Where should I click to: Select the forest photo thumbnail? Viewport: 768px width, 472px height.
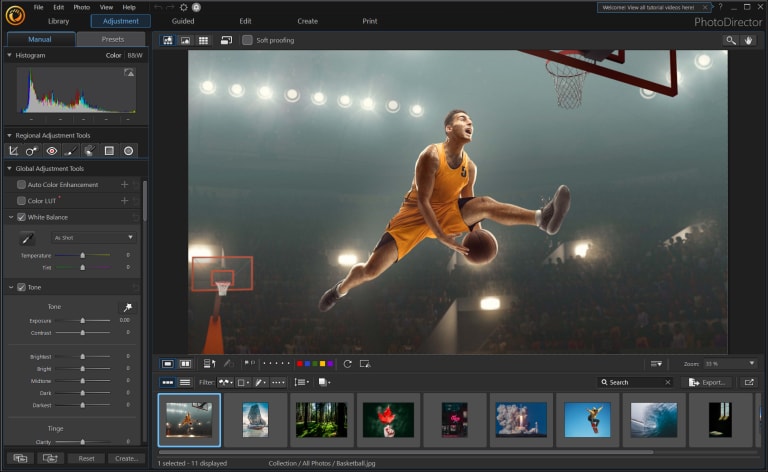click(x=321, y=419)
